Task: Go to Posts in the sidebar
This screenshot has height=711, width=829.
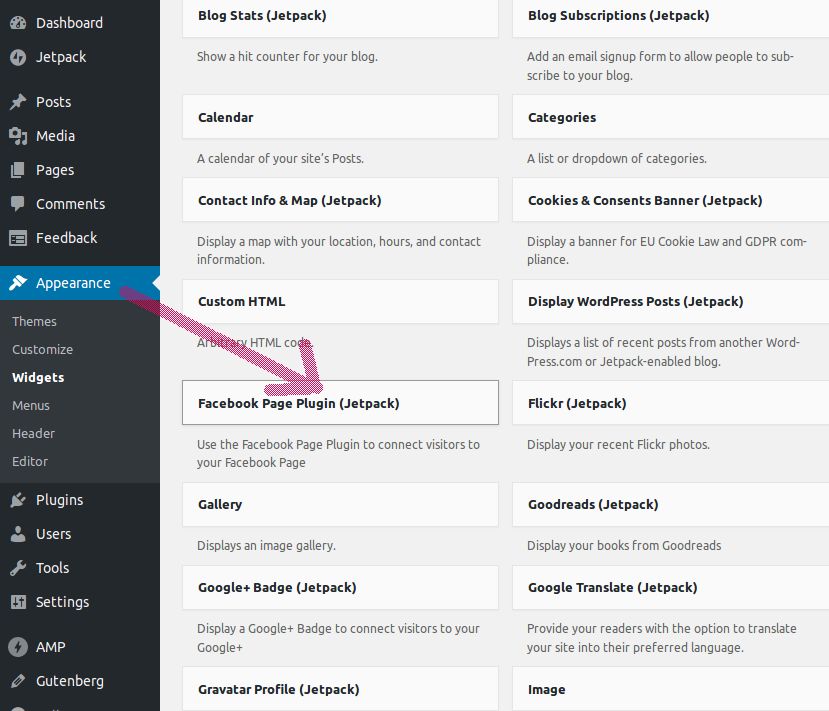Action: pos(80,102)
